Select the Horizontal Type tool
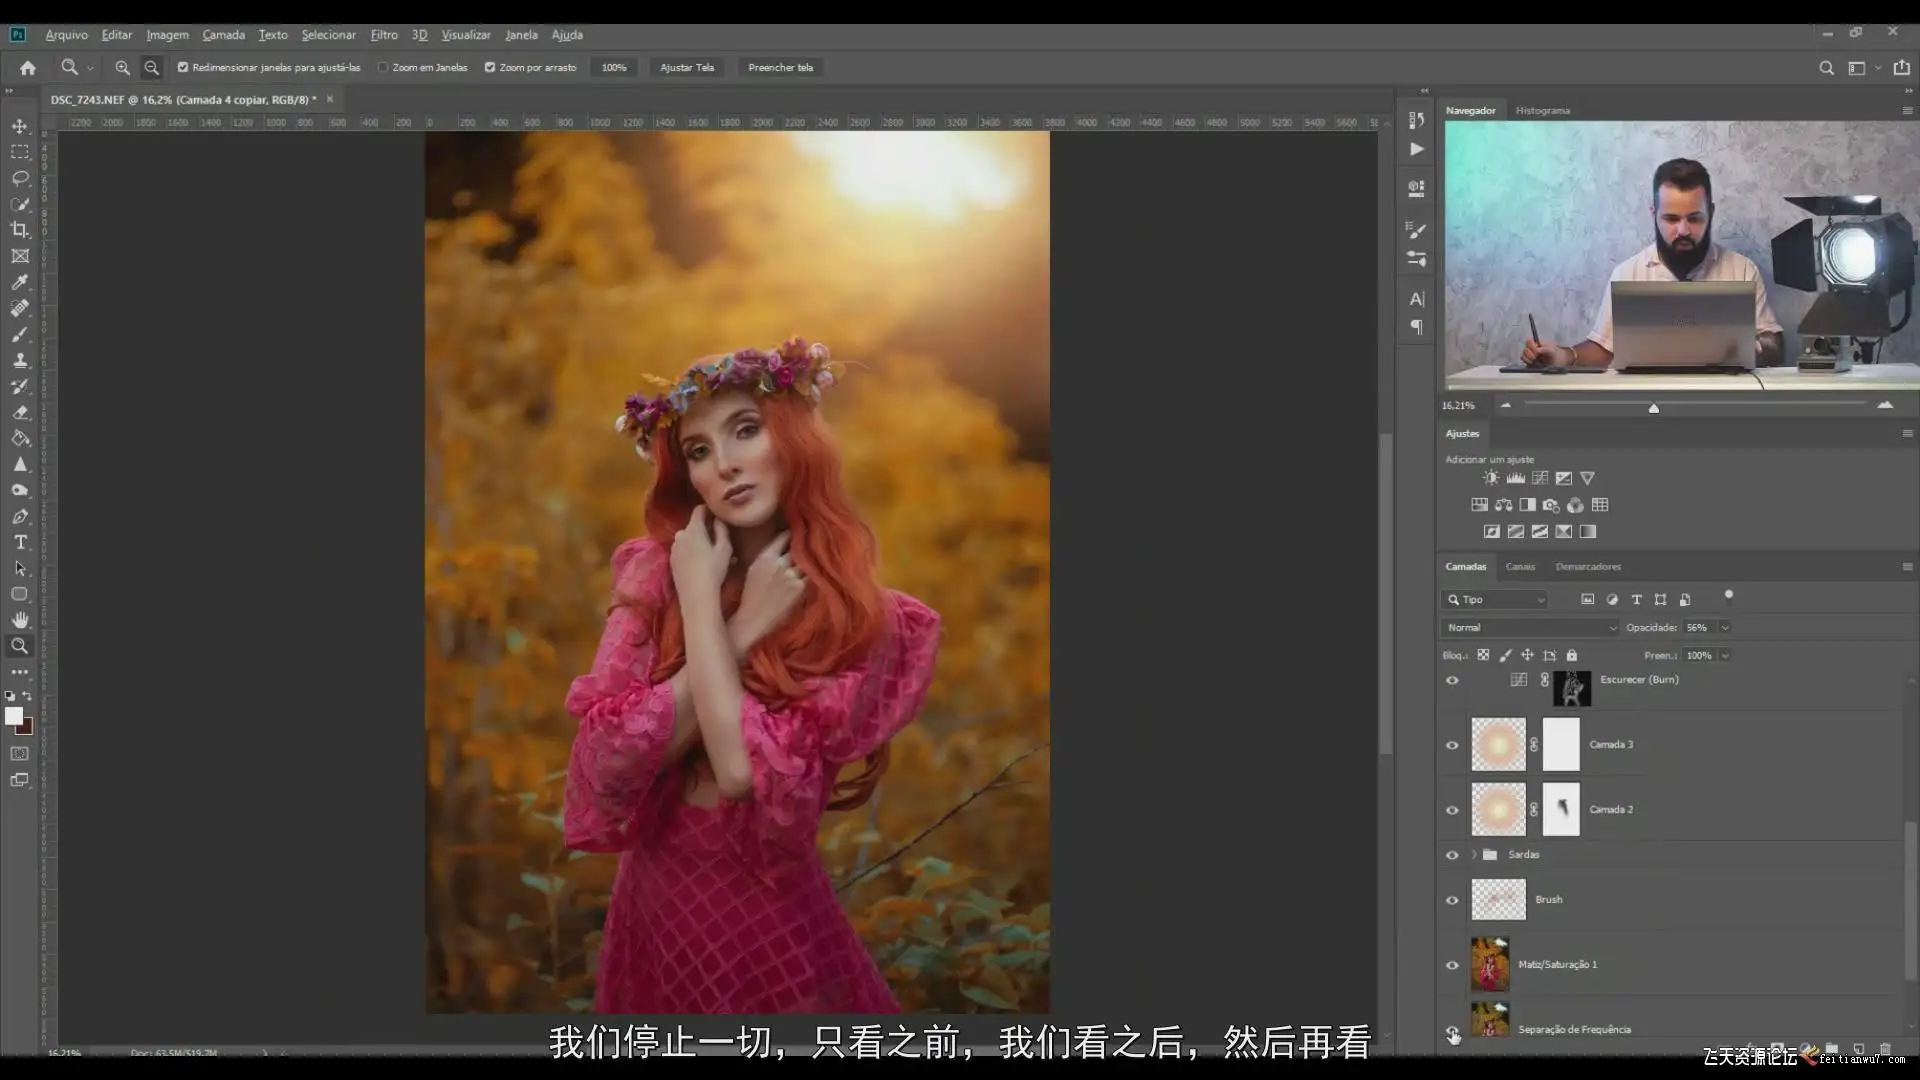 coord(20,542)
